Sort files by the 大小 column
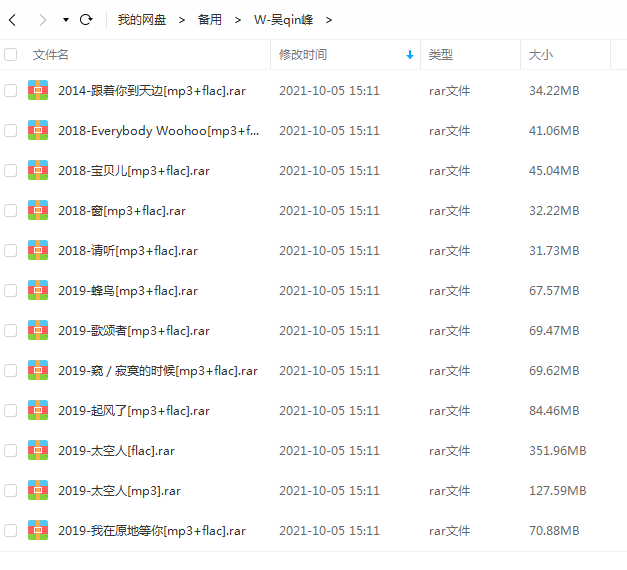This screenshot has height=570, width=627. tap(541, 55)
